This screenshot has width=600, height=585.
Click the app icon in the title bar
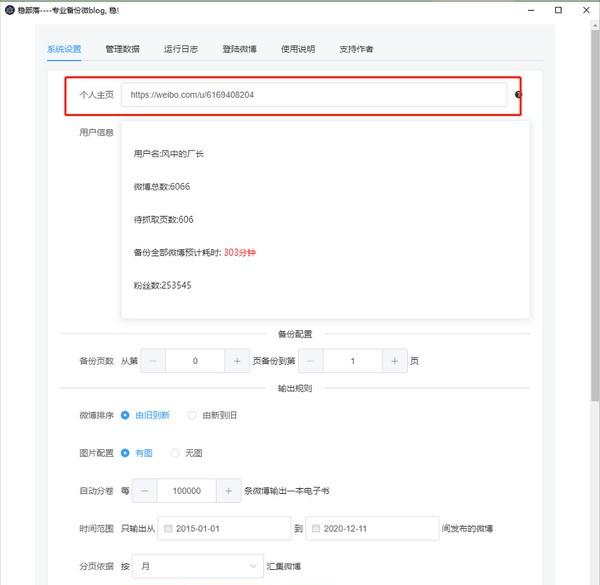(x=10, y=10)
